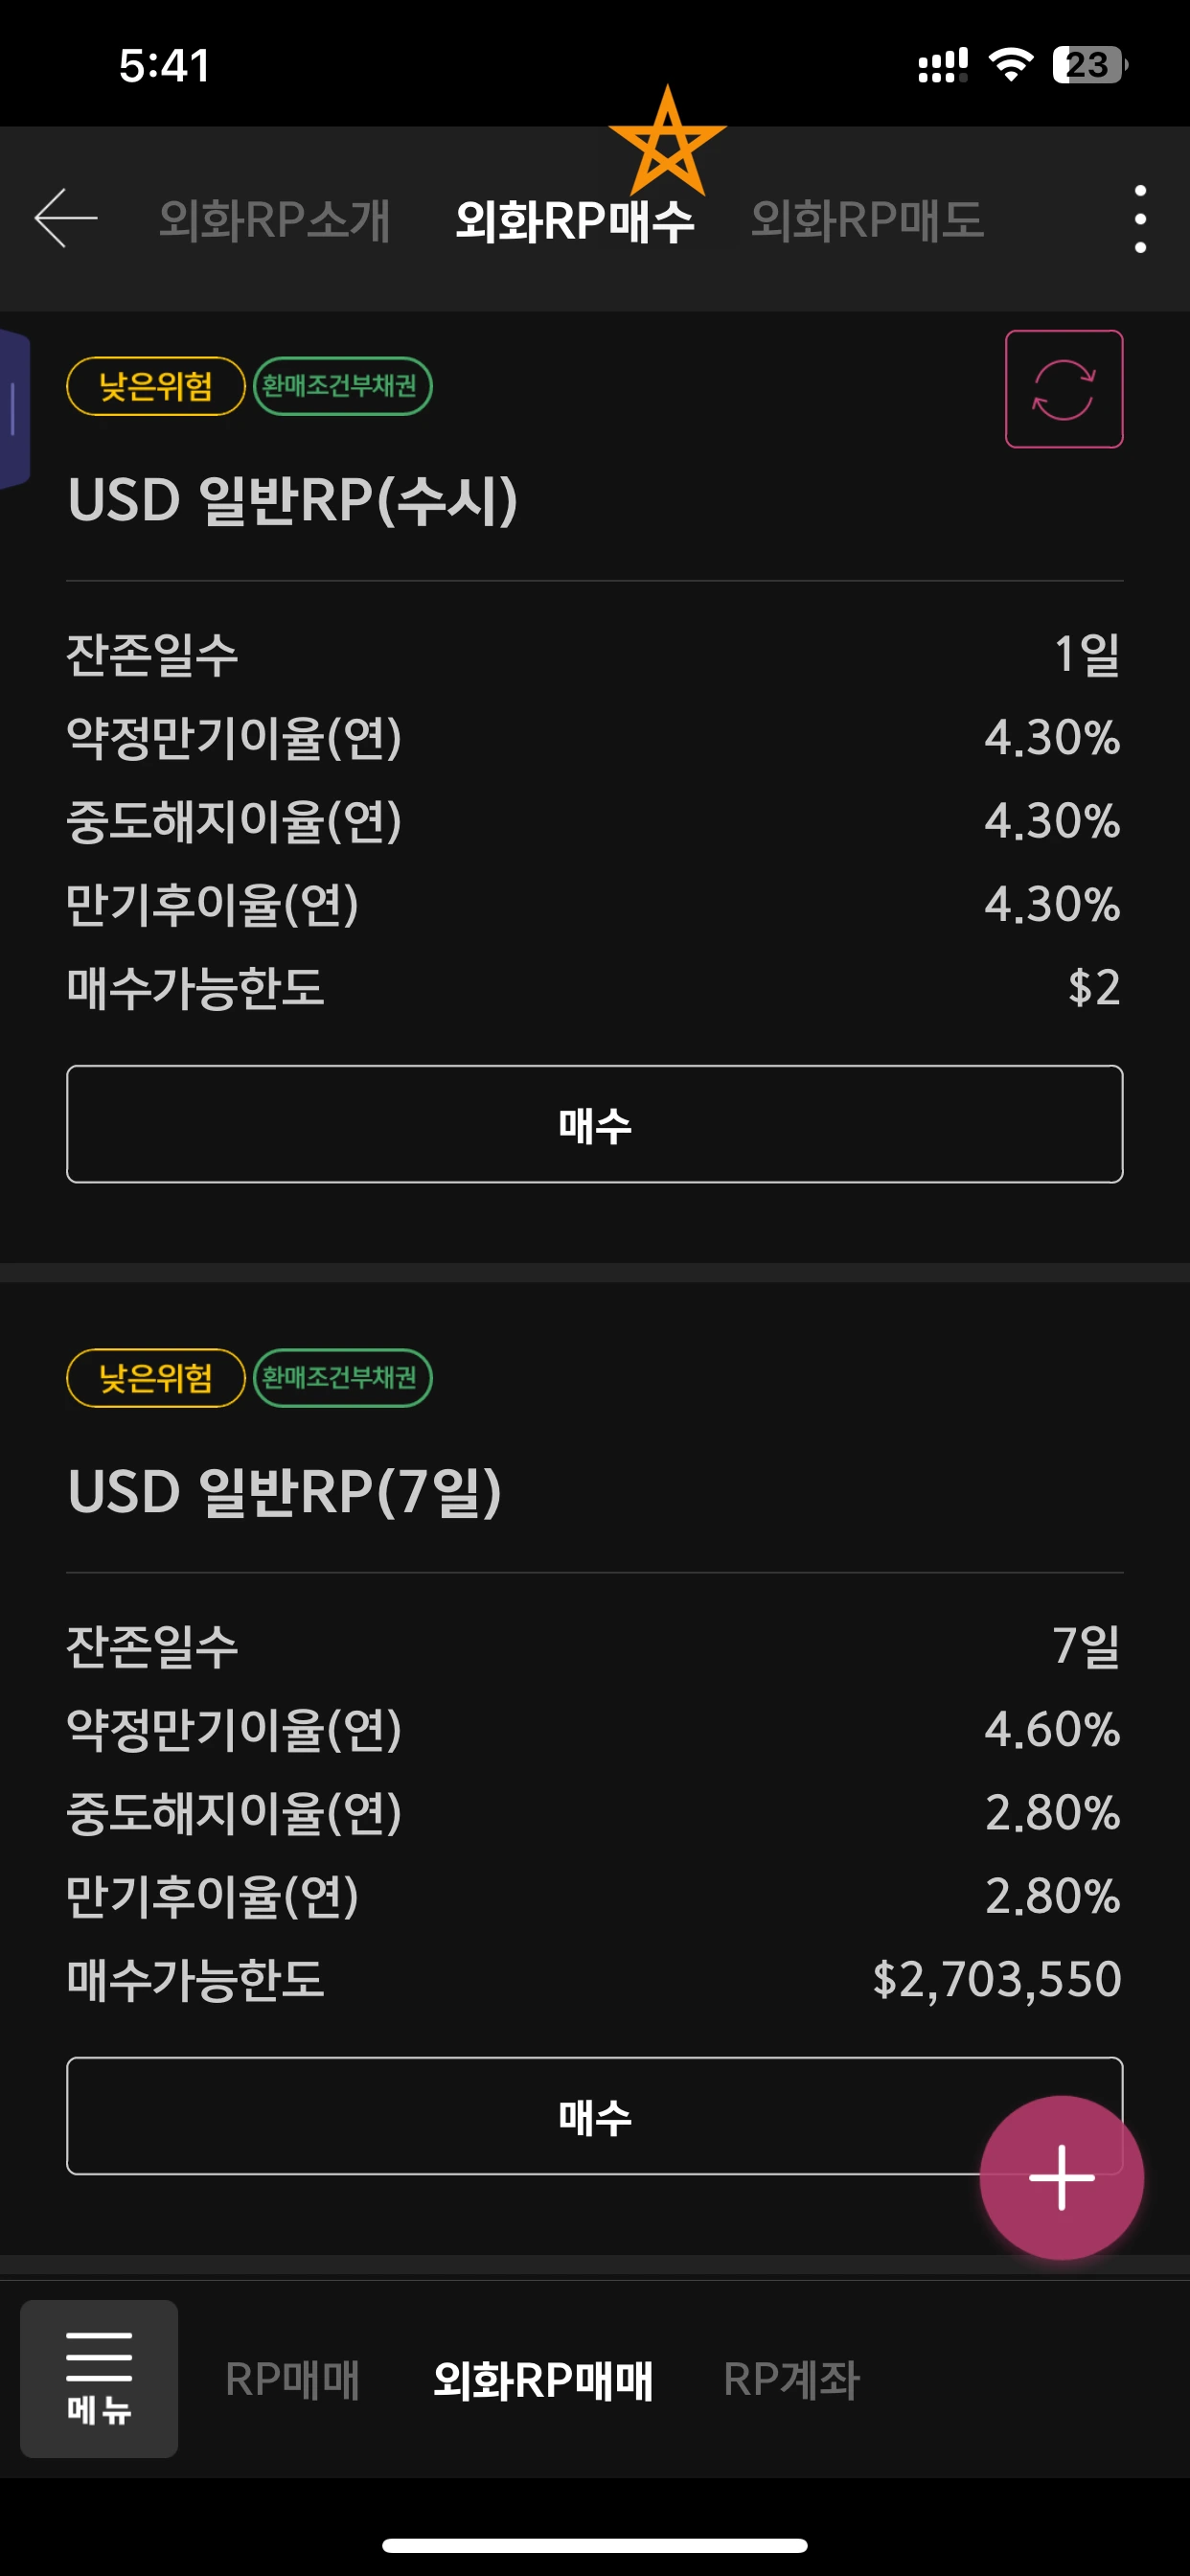Image resolution: width=1190 pixels, height=2576 pixels.
Task: Open the hamburger 메뉴 menu
Action: tap(99, 2379)
